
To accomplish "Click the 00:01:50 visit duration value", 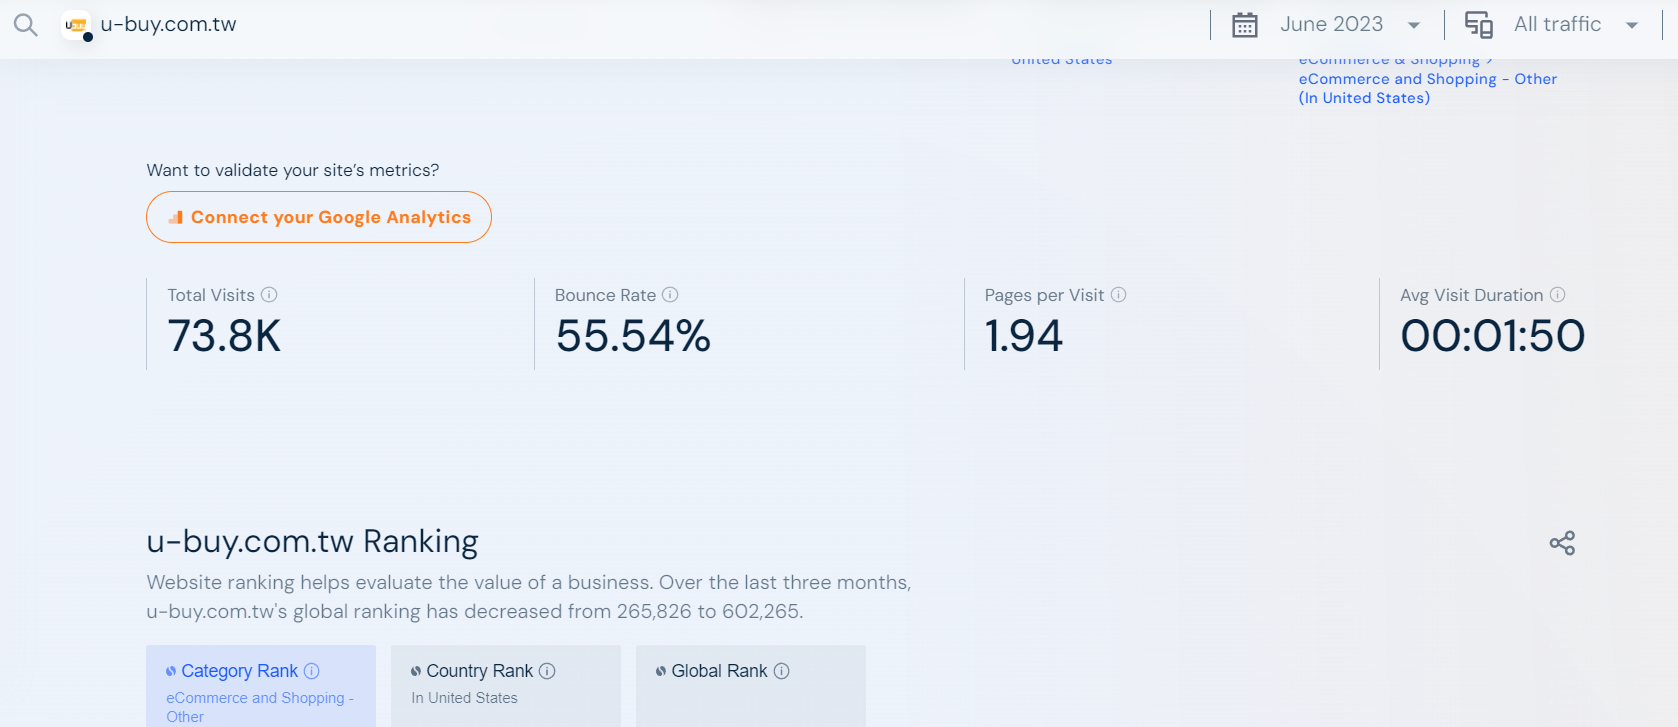I will 1492,336.
